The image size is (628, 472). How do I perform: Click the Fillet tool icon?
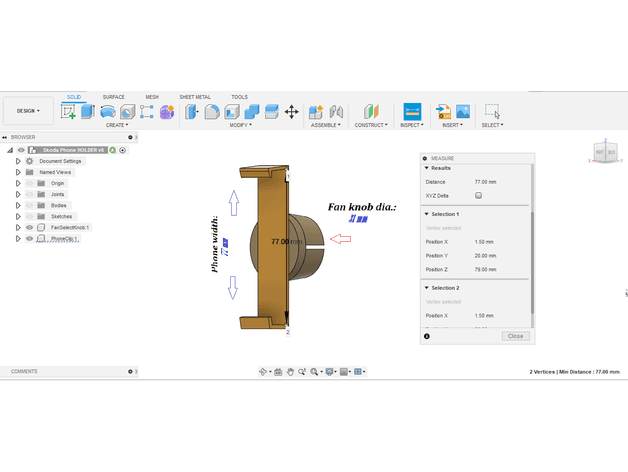[212, 112]
